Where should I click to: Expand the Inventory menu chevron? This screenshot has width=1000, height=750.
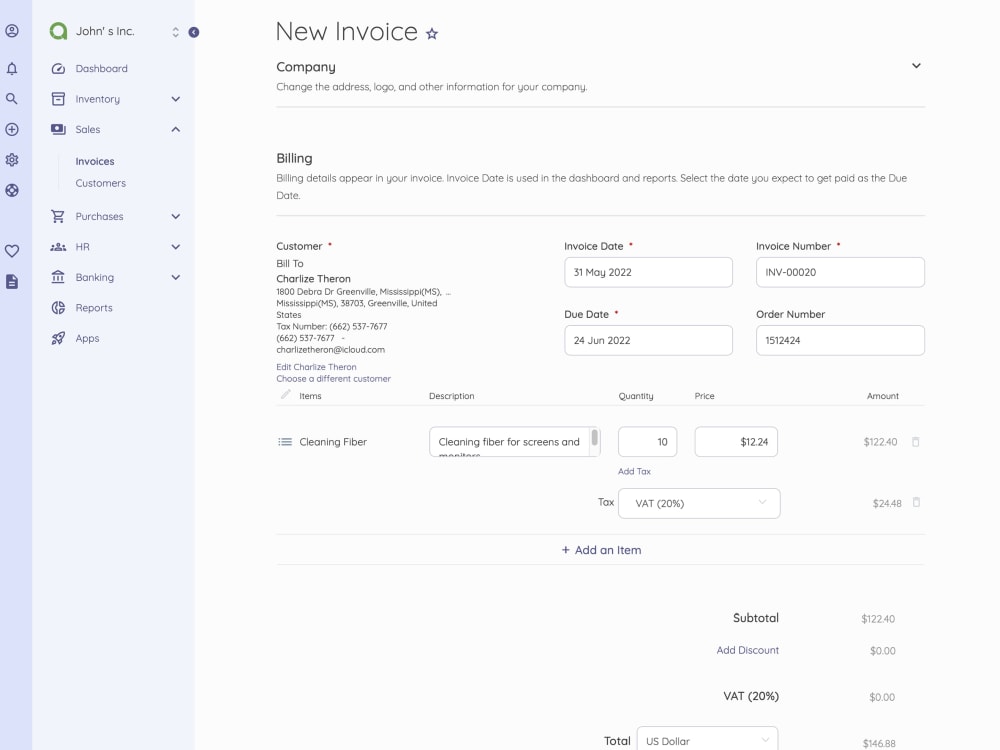(175, 99)
